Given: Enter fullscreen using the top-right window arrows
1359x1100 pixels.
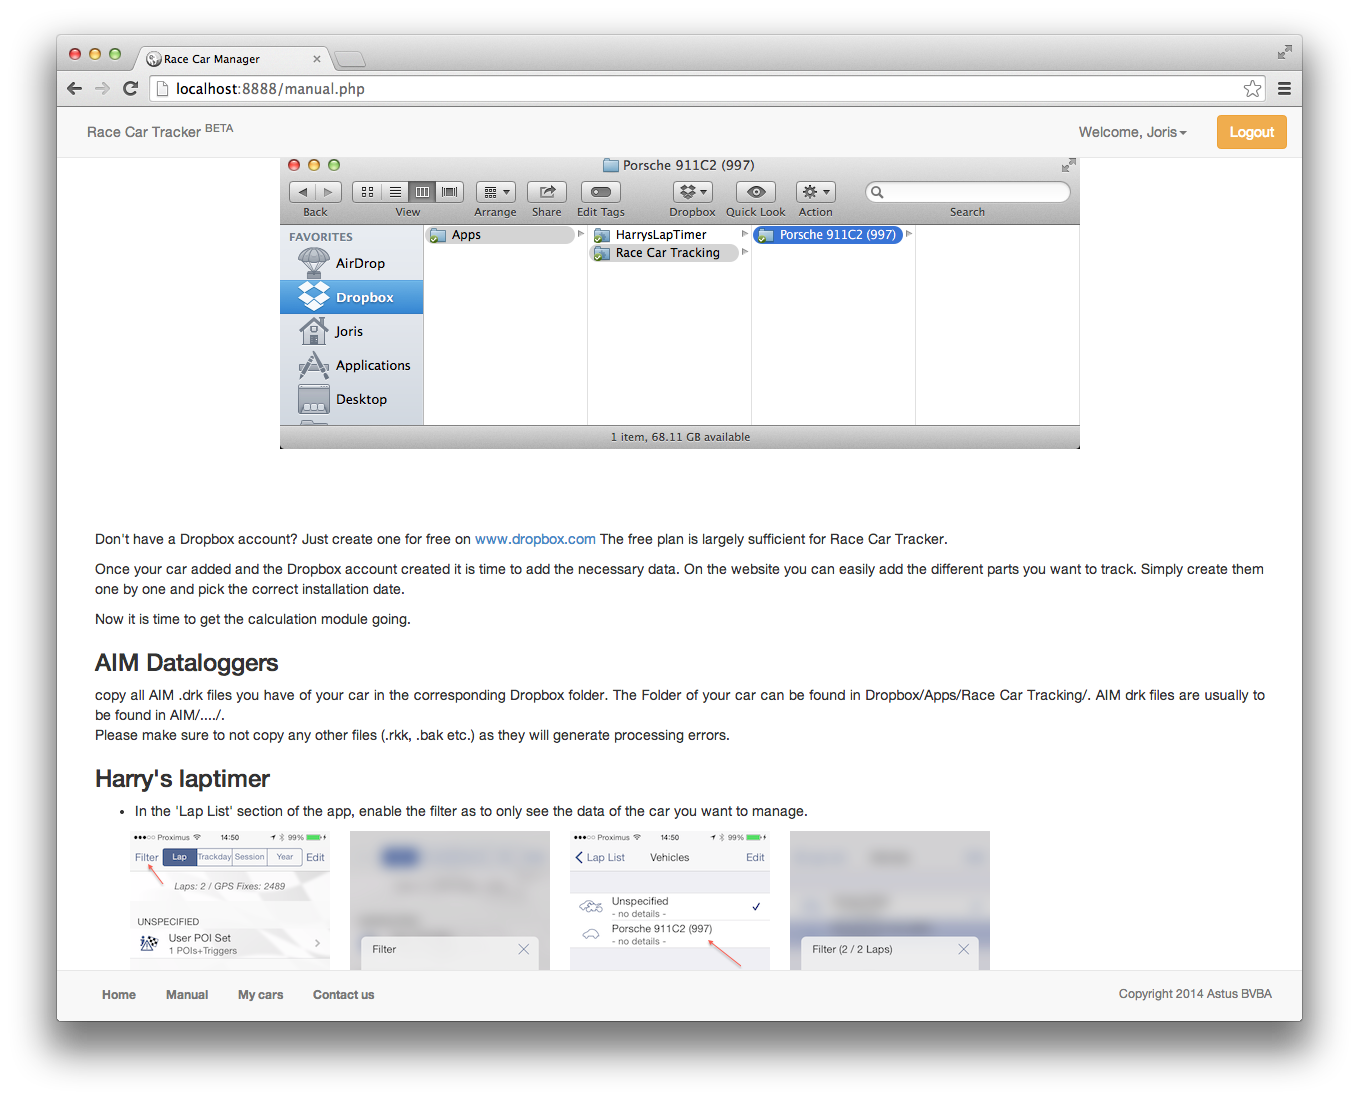Looking at the screenshot, I should pyautogui.click(x=1284, y=52).
